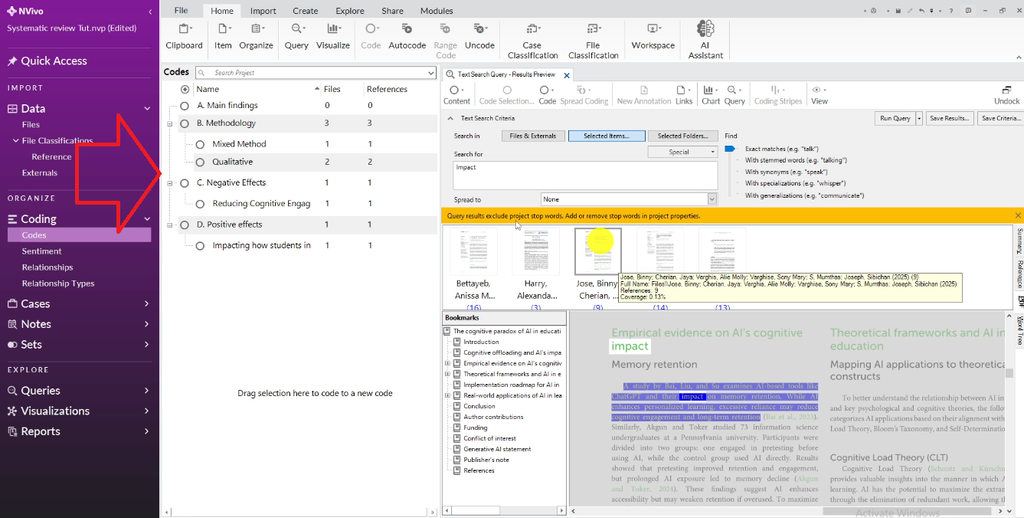Collapse the D. Positive effects tree node
The image size is (1024, 518).
tap(170, 225)
